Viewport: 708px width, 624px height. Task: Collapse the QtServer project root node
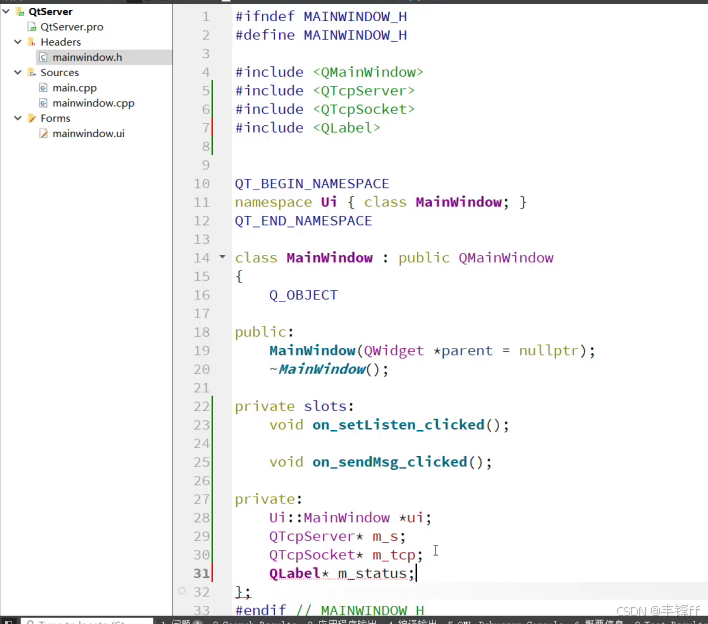(x=6, y=11)
